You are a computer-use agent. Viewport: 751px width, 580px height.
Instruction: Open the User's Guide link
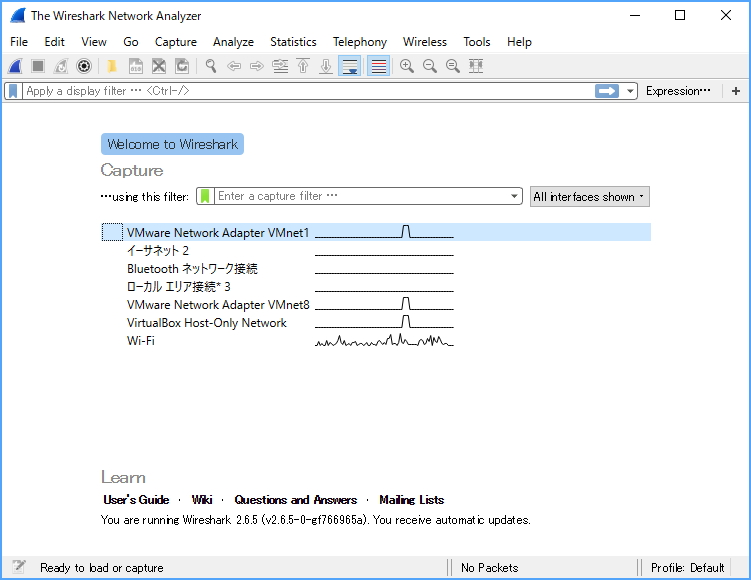(x=136, y=500)
